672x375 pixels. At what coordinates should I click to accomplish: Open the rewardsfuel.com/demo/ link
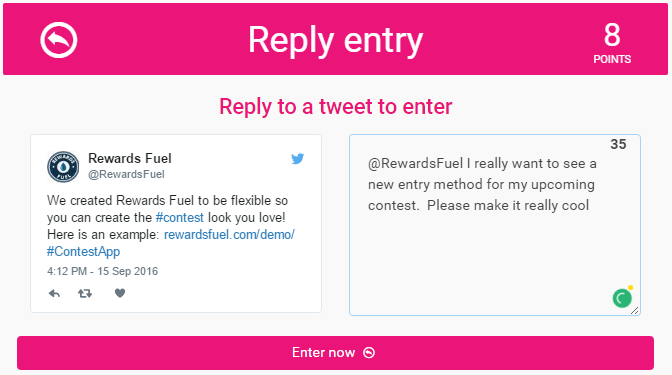point(229,235)
